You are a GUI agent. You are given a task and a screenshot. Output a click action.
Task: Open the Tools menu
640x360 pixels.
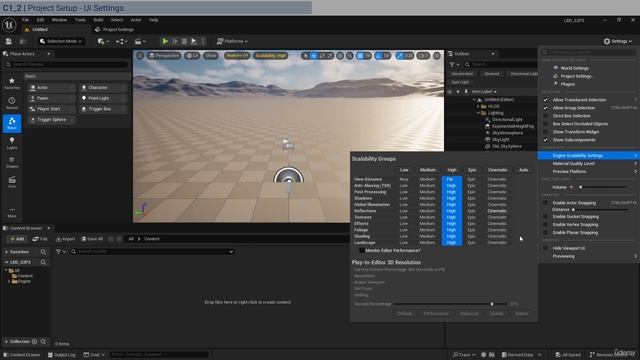click(80, 20)
